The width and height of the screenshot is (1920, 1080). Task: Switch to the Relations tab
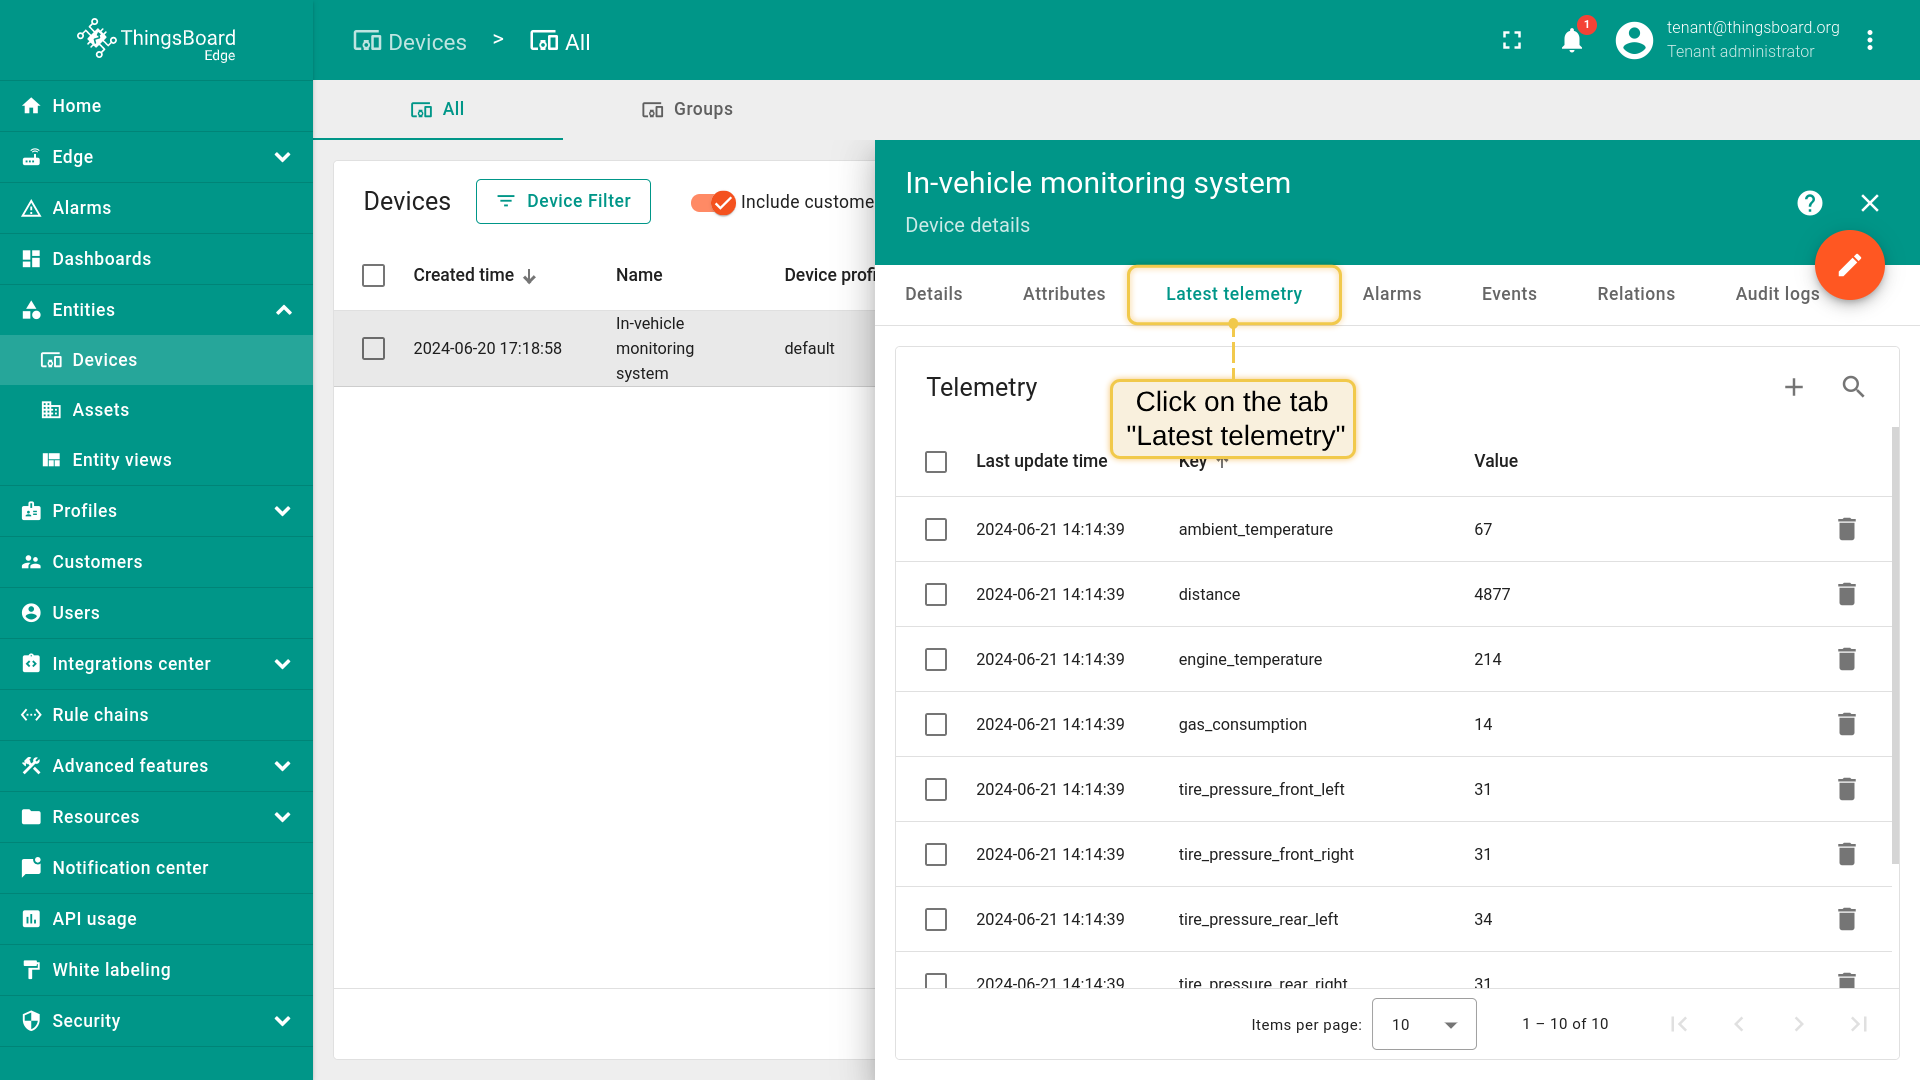1636,294
